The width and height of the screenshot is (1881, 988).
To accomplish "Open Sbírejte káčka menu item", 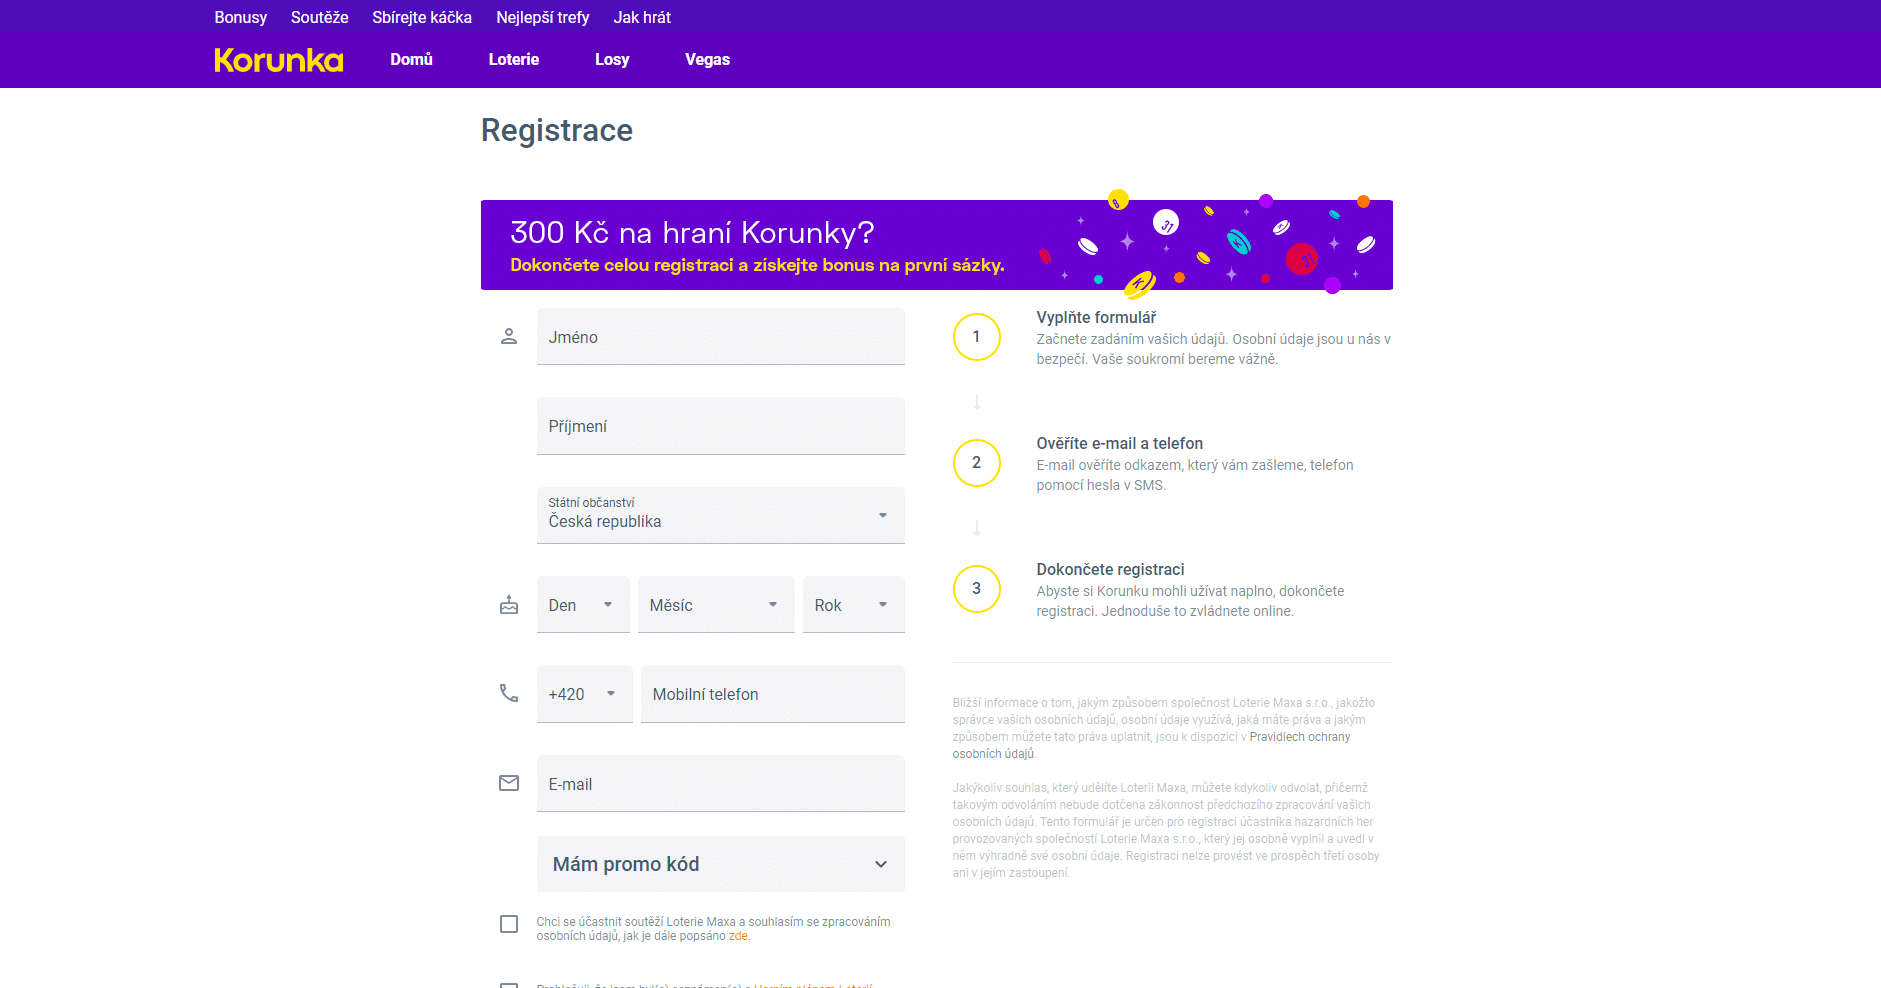I will coord(422,17).
